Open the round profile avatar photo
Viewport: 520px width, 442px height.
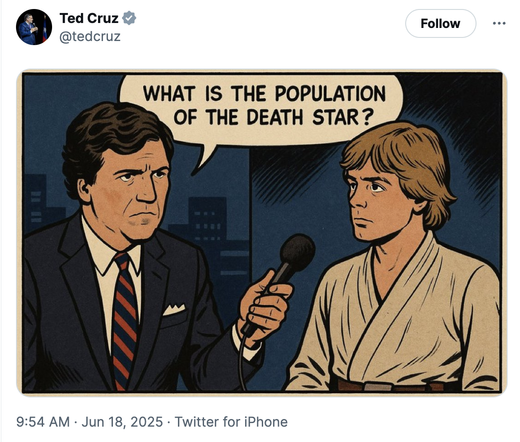click(34, 27)
